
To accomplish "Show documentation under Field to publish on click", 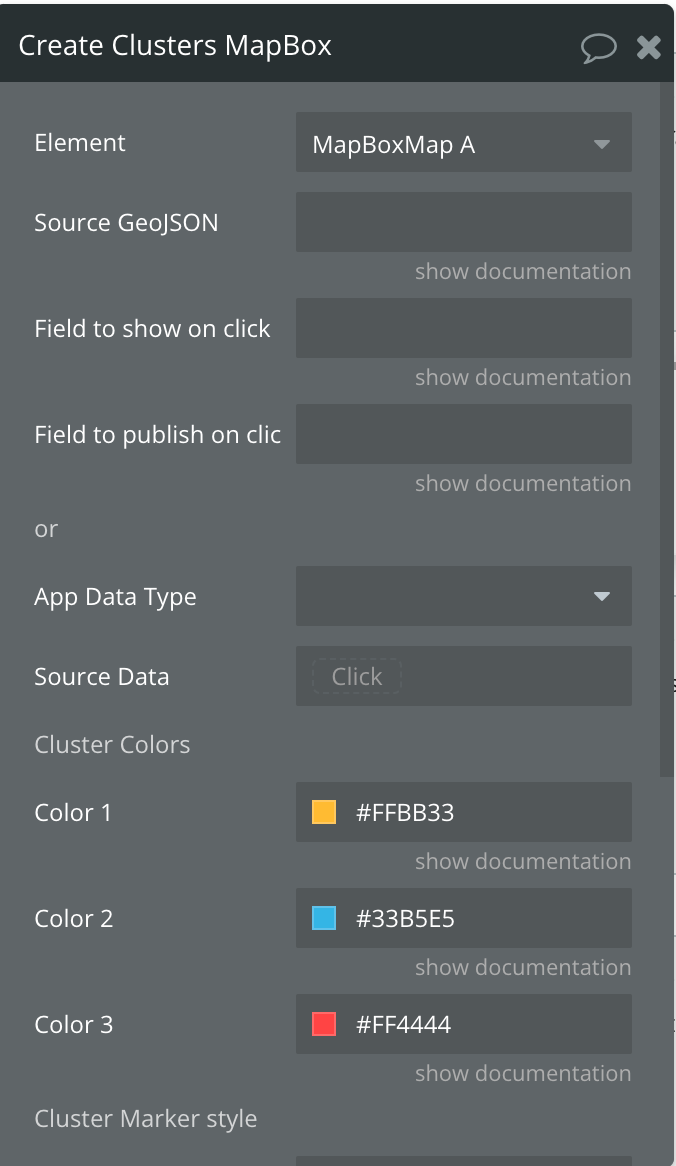I will coord(523,483).
